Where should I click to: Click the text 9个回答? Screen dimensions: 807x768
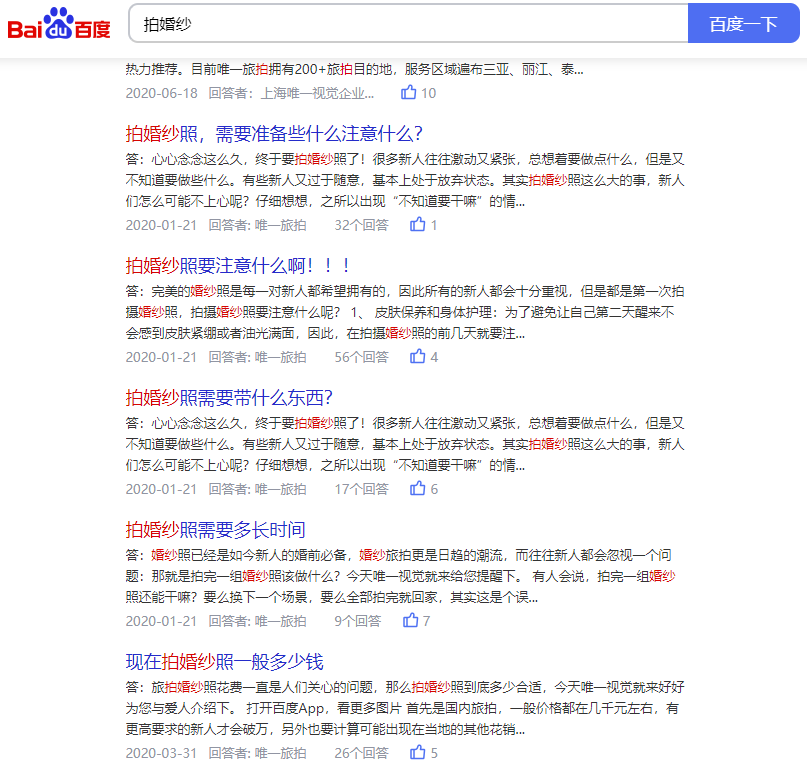tap(358, 621)
